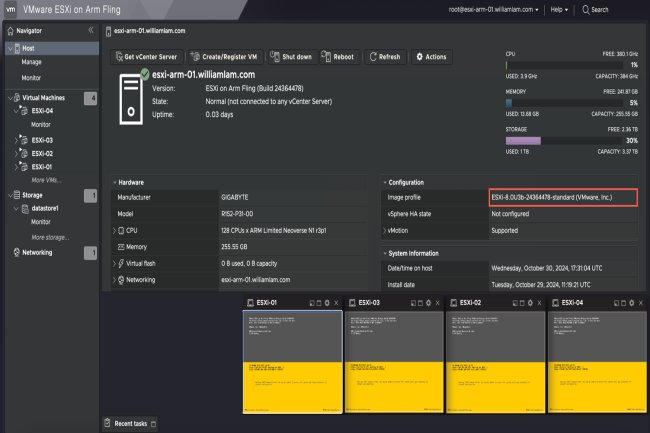Click the Refresh toolbar button

point(385,57)
